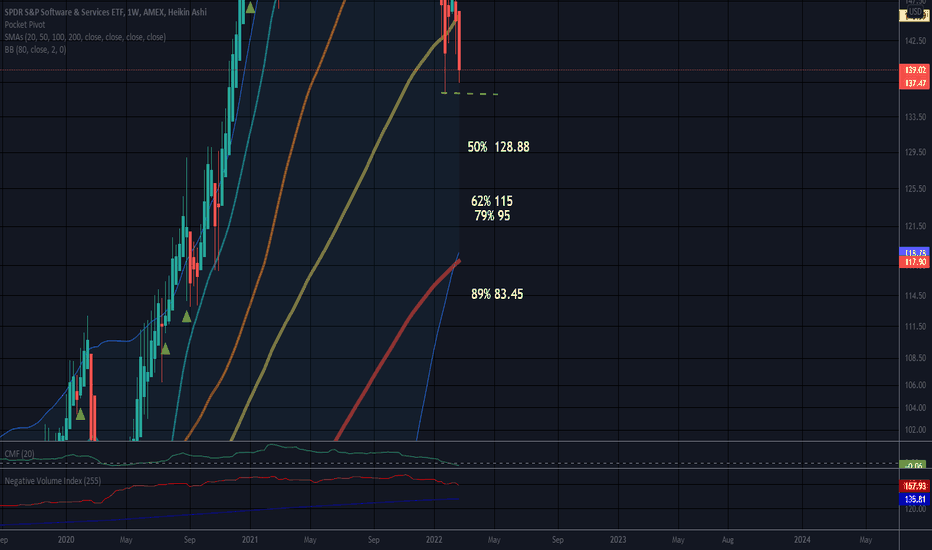Screen dimensions: 932x550
Task: Click the 142.50 price axis label
Action: click(915, 41)
